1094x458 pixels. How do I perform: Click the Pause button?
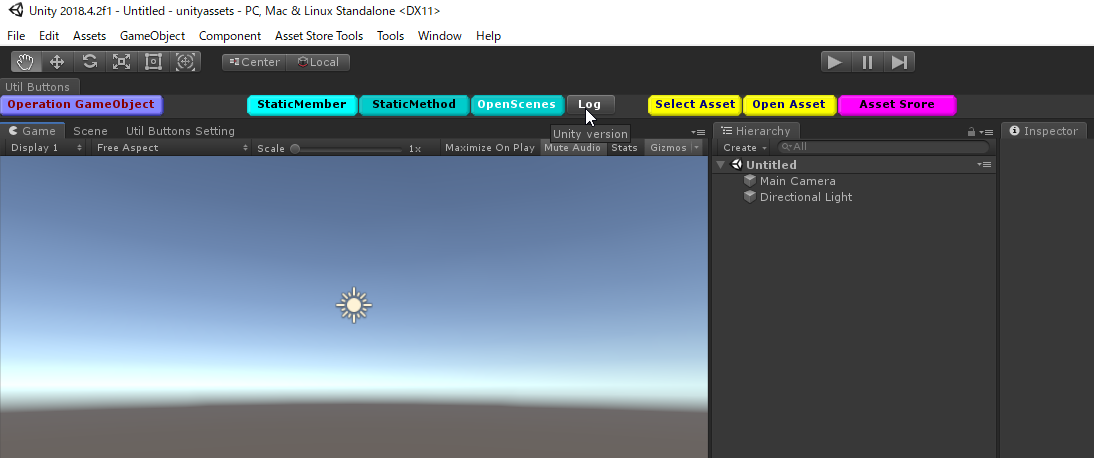click(867, 62)
